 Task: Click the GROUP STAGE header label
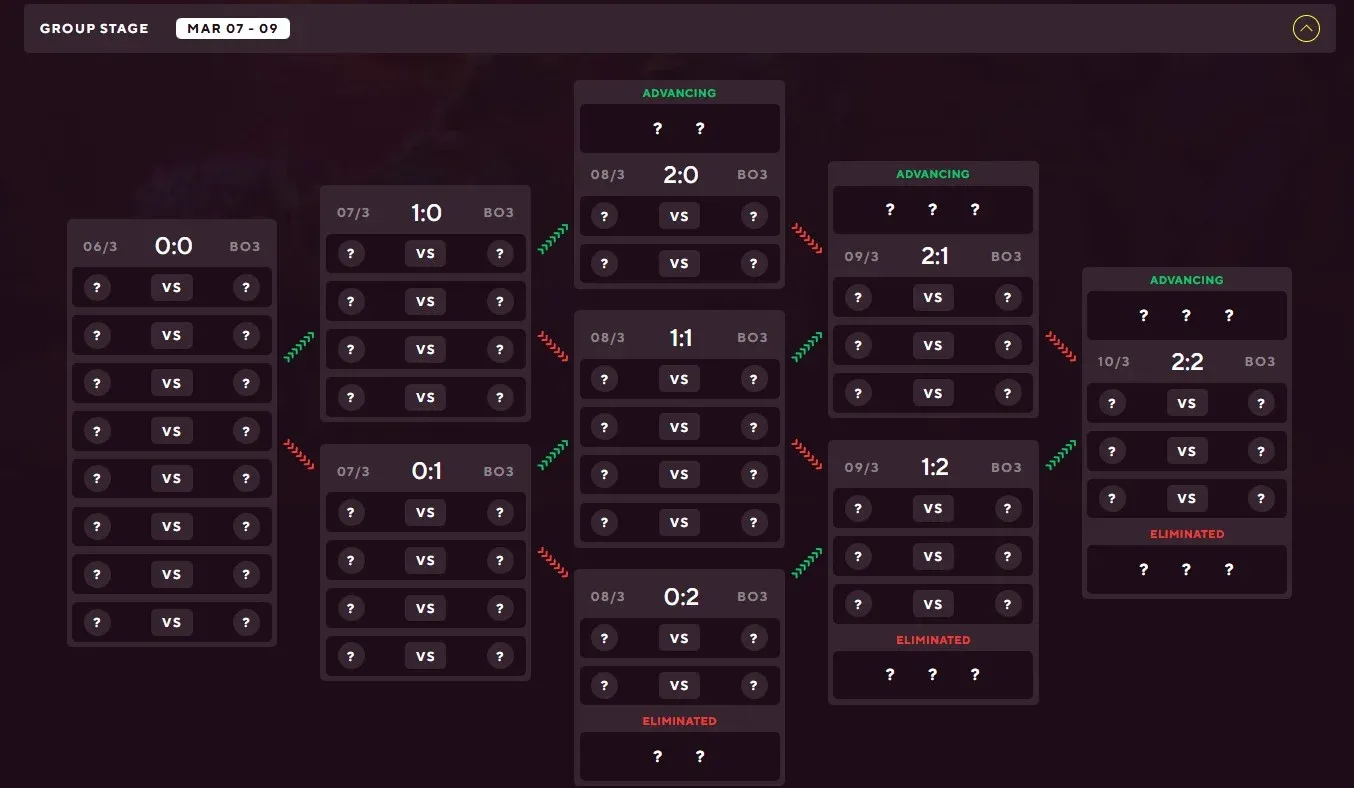(x=93, y=28)
